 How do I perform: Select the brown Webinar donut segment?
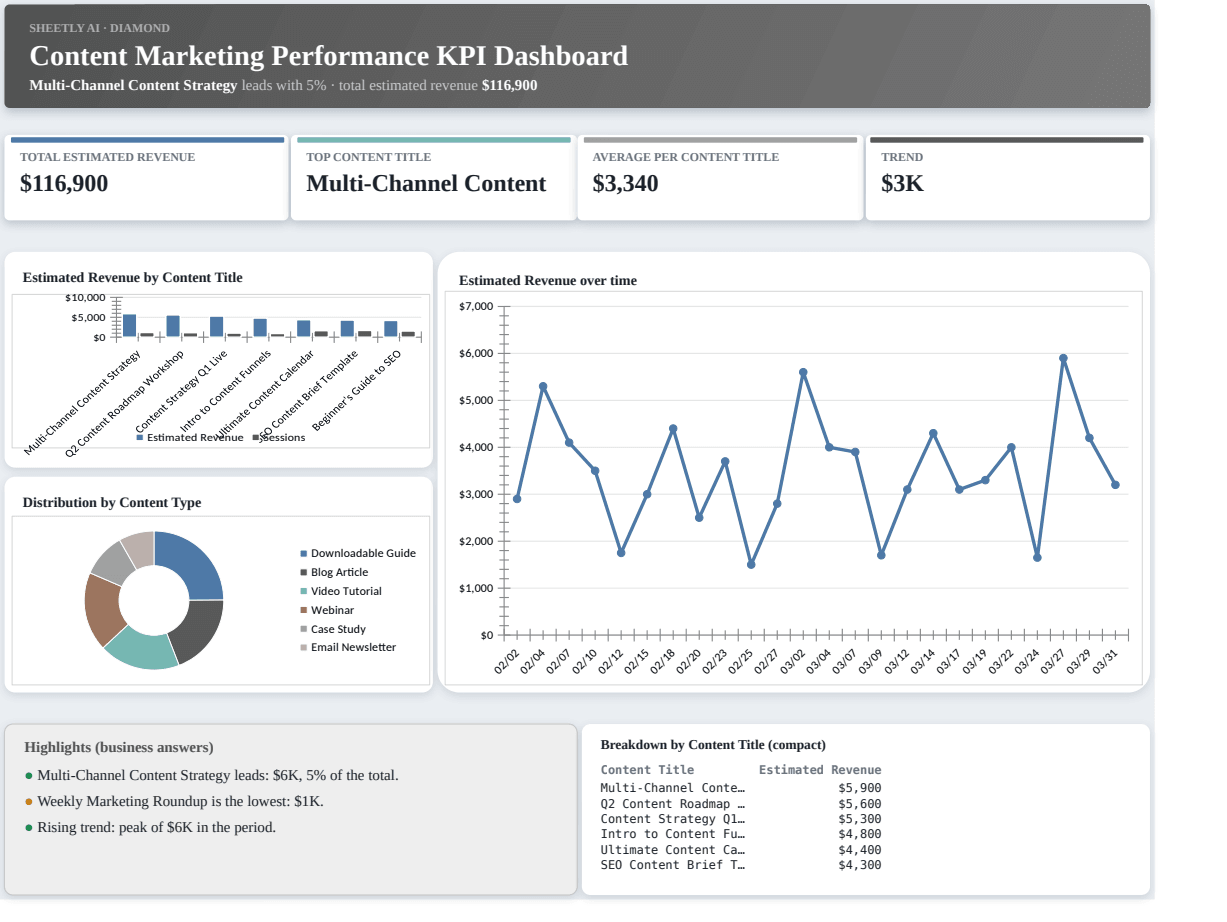(x=101, y=610)
